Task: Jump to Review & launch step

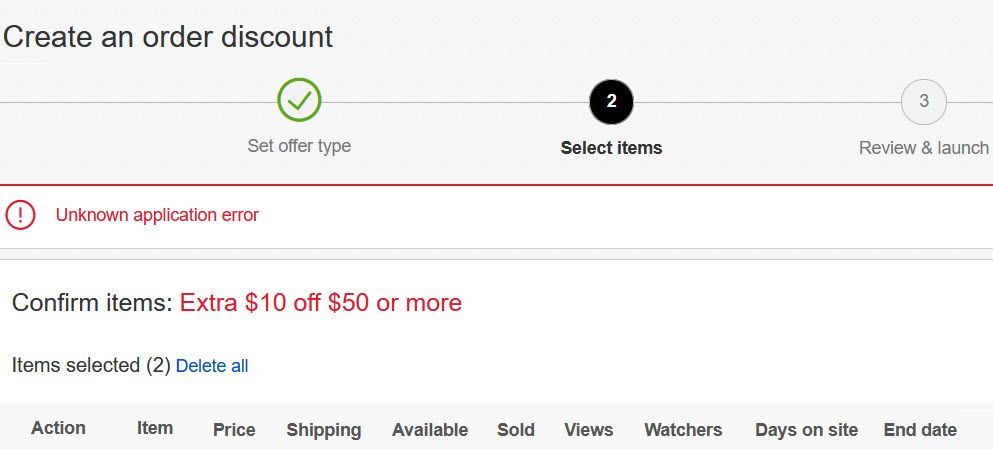Action: tap(923, 148)
